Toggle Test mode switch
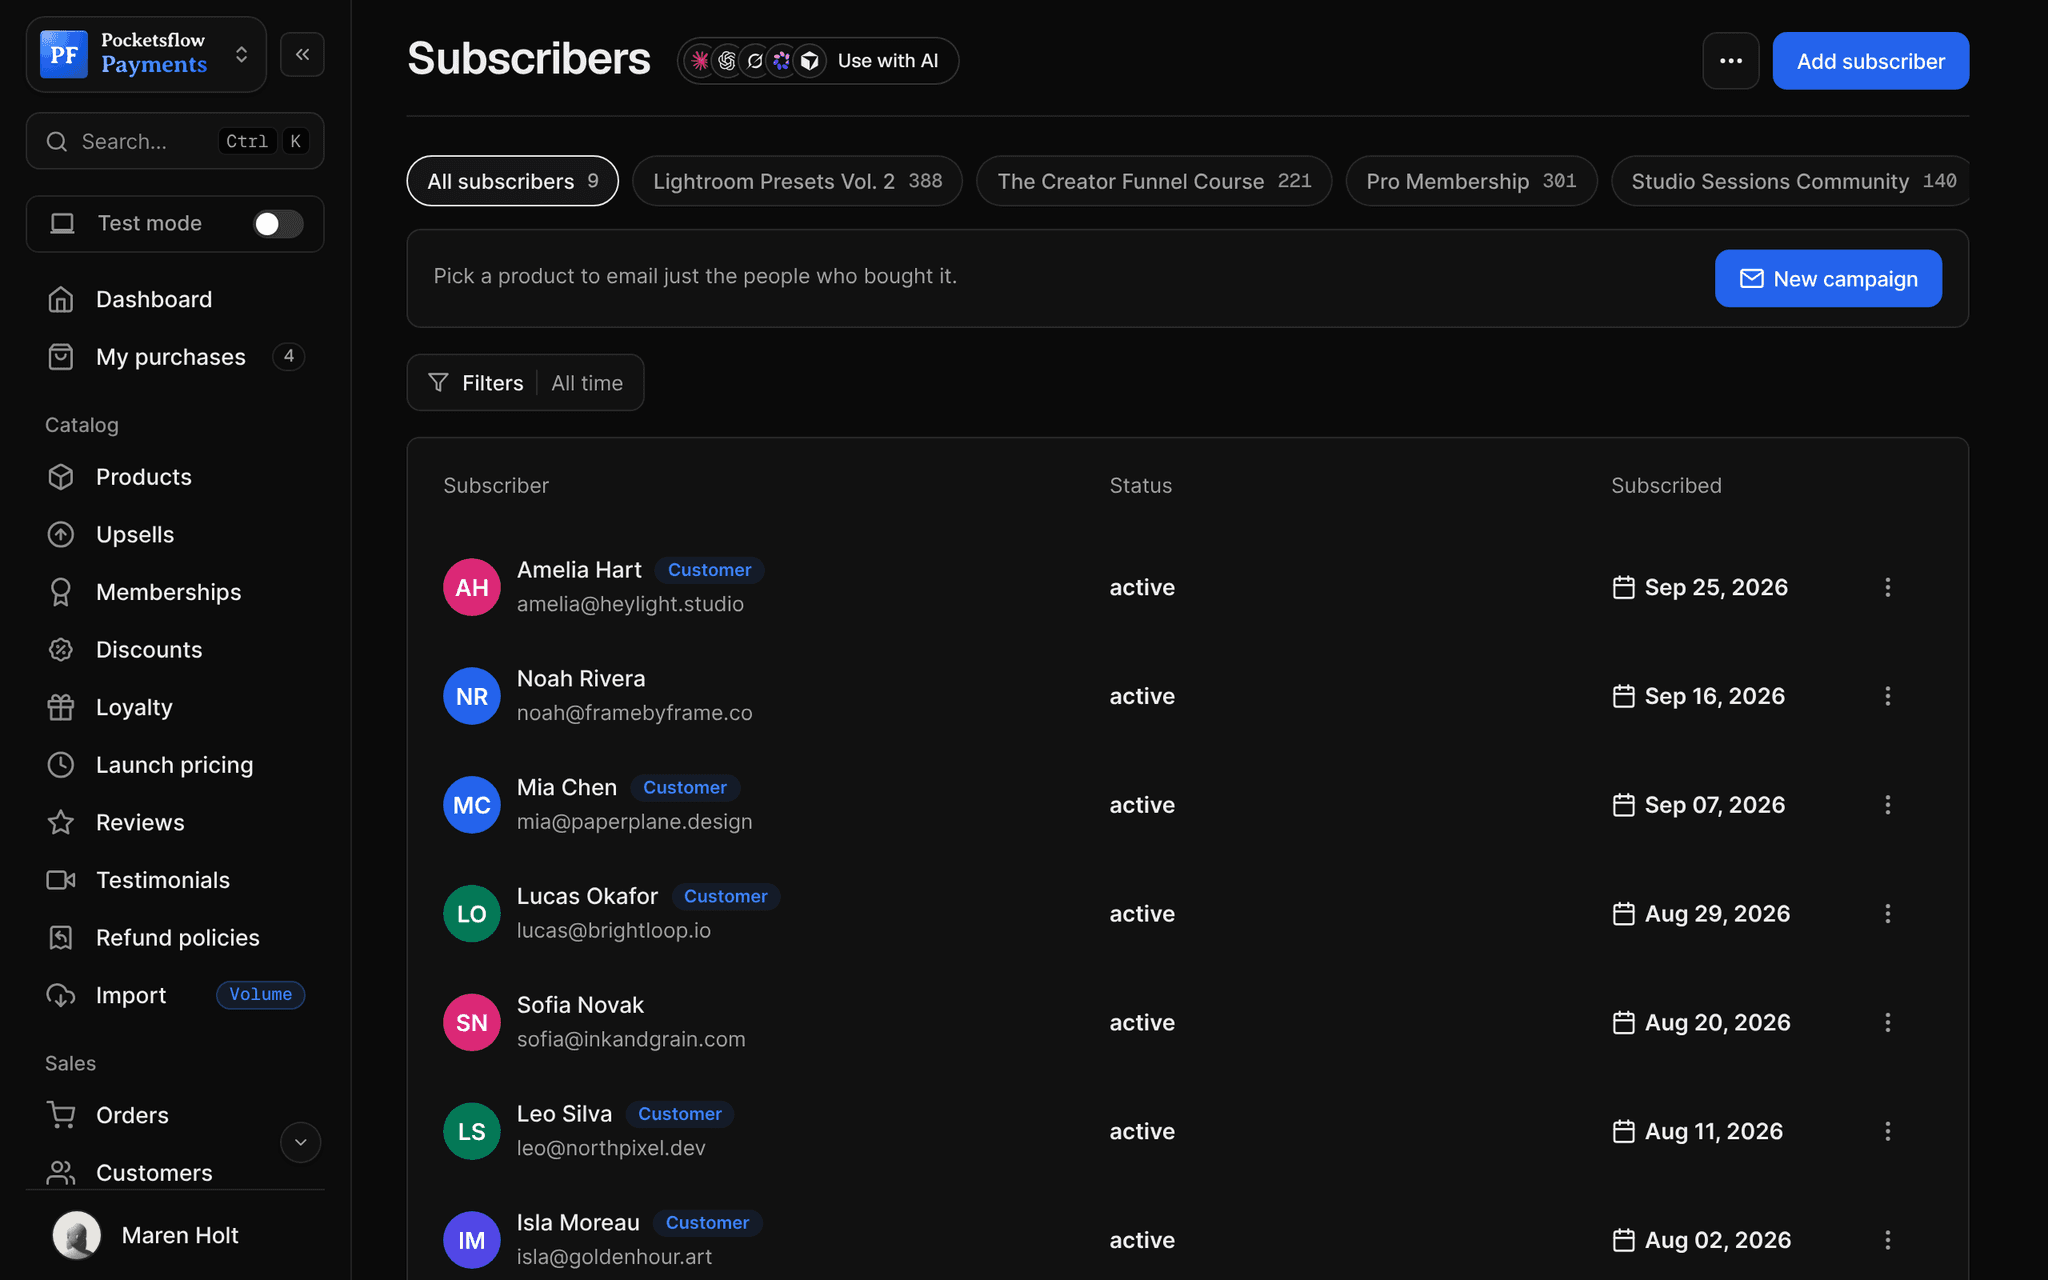The height and width of the screenshot is (1280, 2048). tap(278, 224)
